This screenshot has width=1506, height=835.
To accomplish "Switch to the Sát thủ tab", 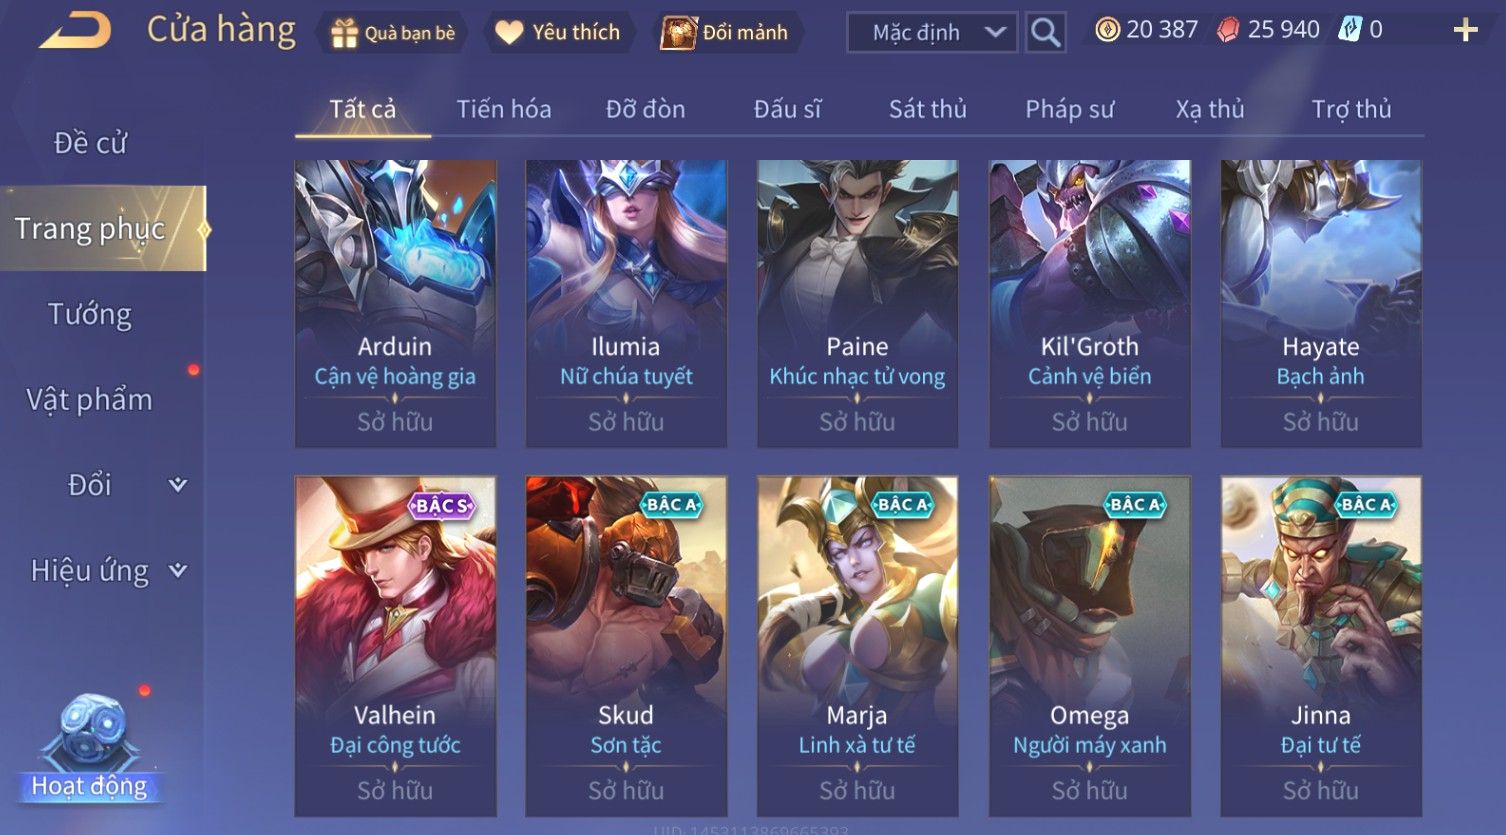I will click(x=927, y=109).
